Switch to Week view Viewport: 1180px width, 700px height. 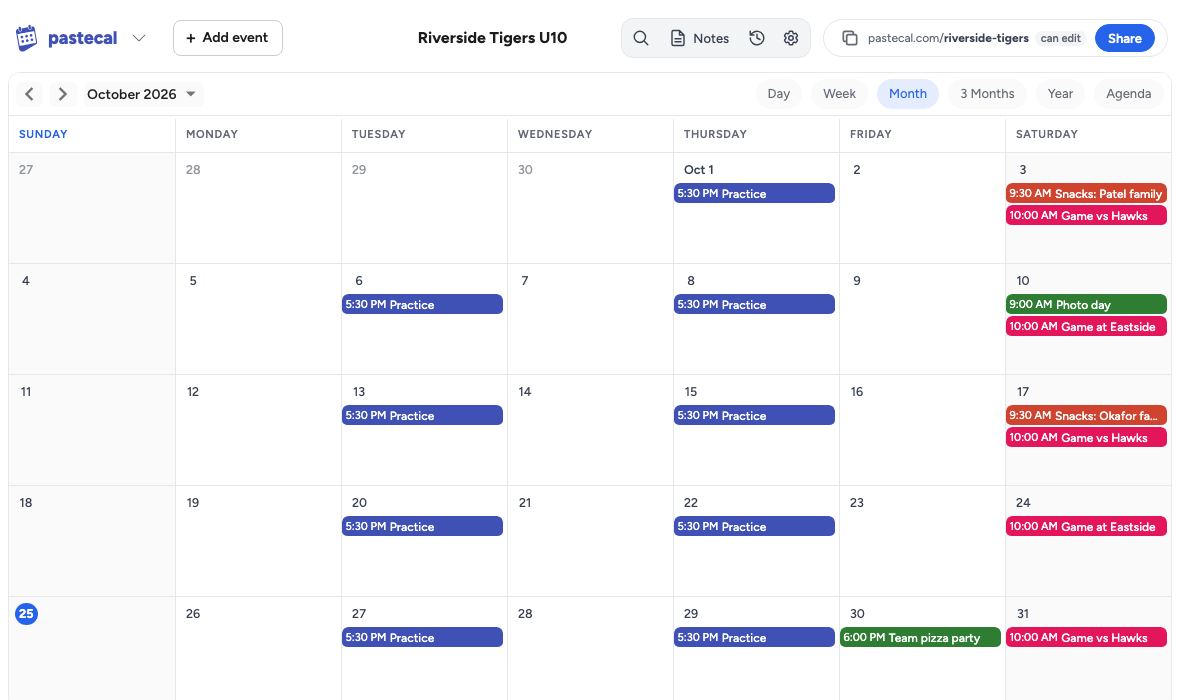click(x=839, y=94)
